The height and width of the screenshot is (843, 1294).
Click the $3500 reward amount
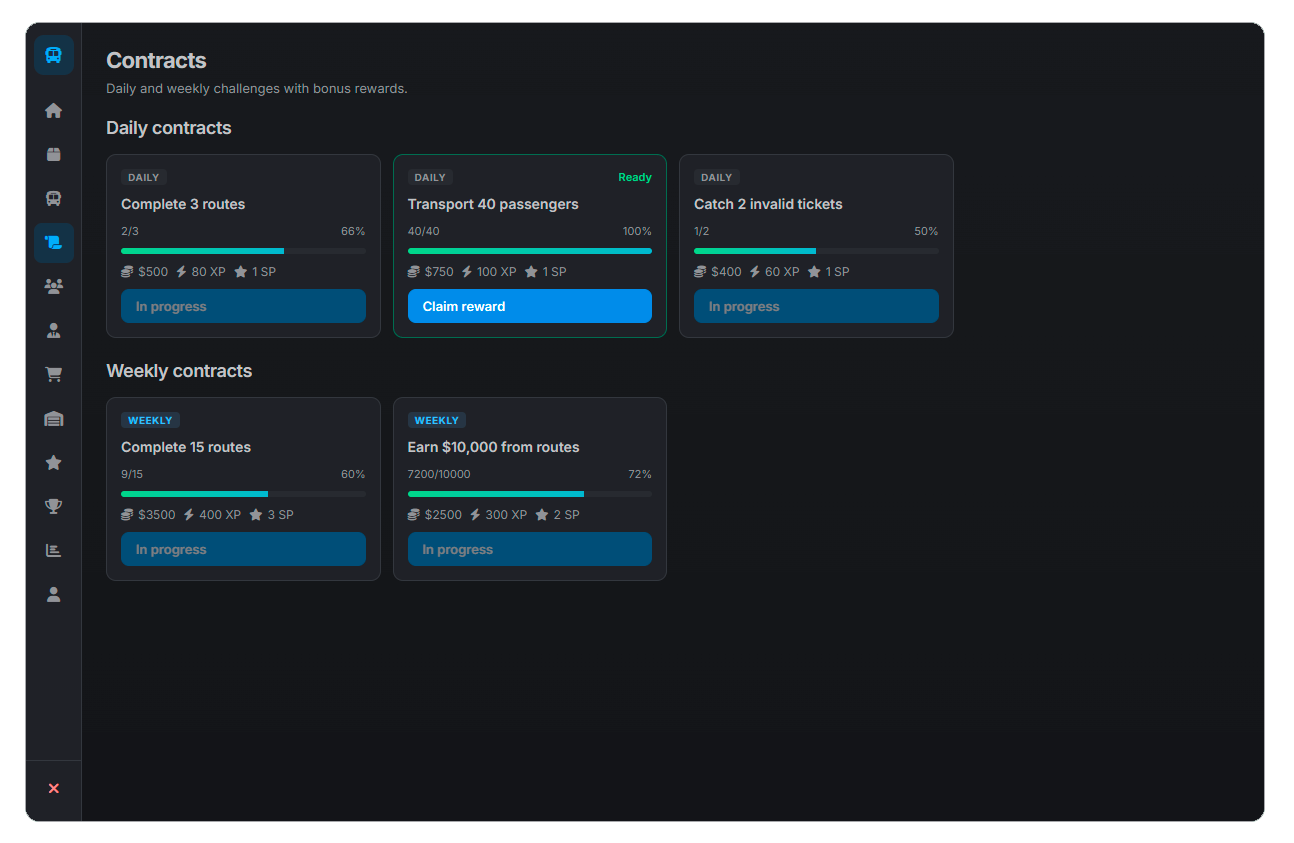point(157,515)
